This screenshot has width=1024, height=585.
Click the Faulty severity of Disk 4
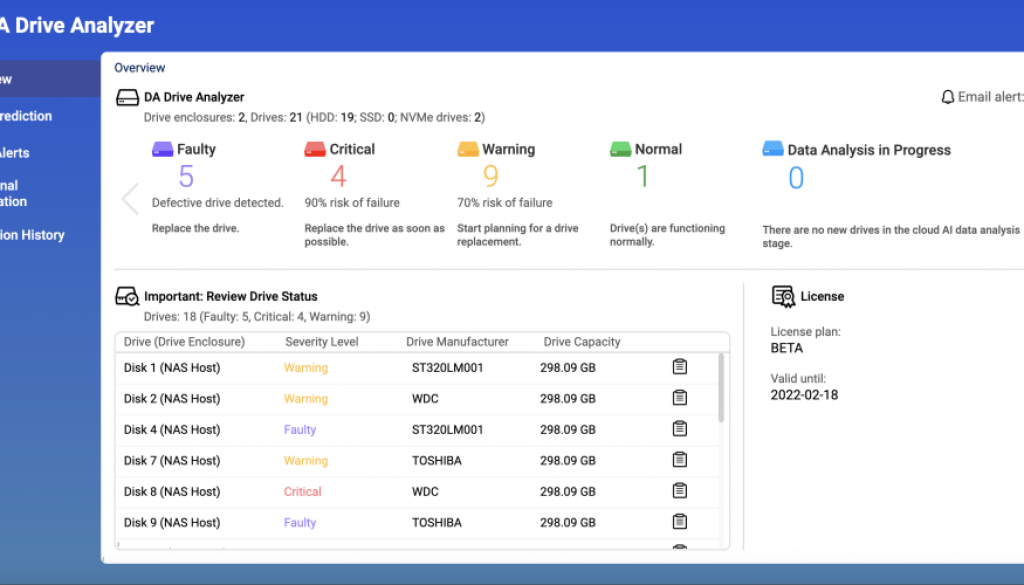(300, 430)
